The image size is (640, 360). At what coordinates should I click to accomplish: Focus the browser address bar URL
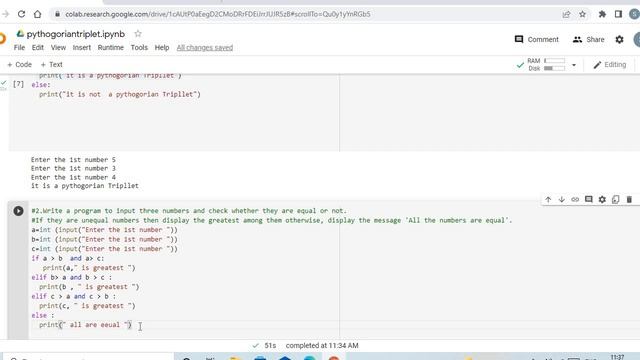point(218,14)
